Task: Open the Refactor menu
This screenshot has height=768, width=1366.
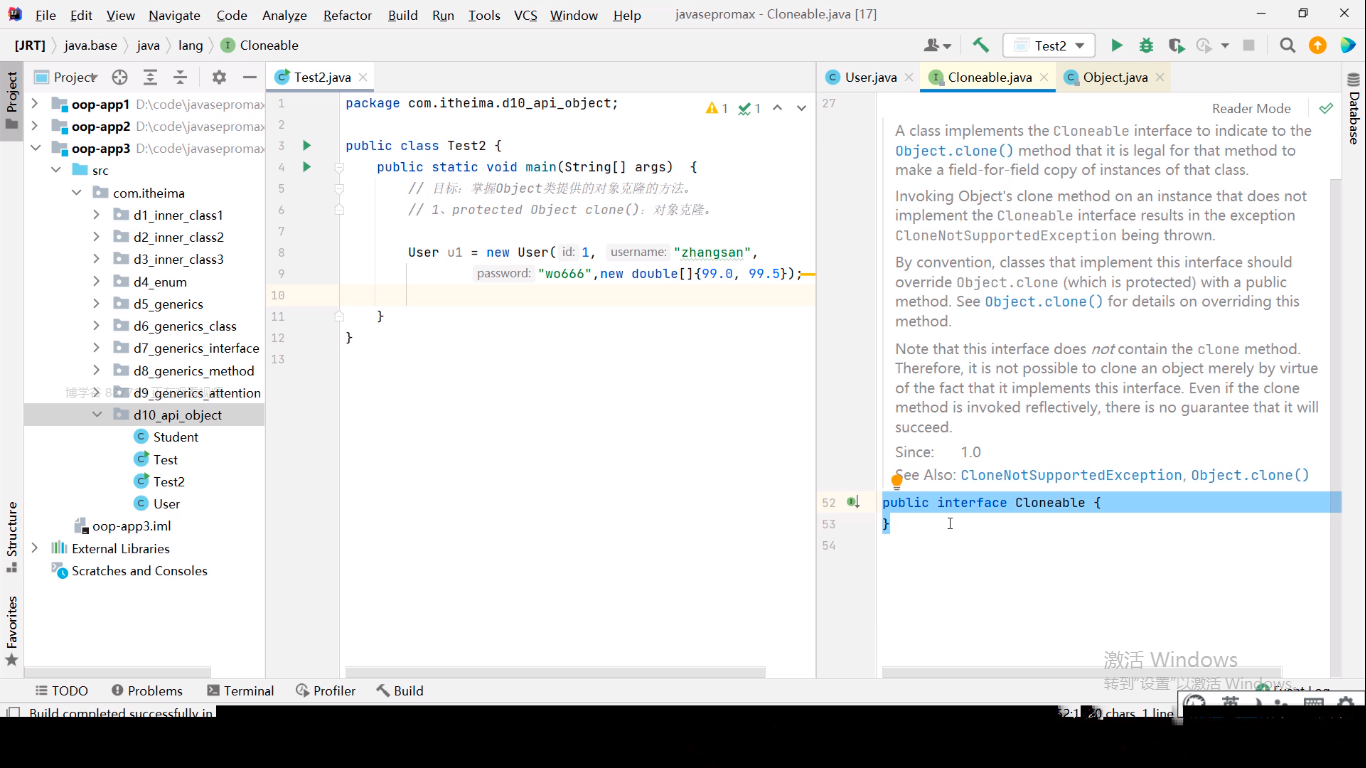Action: [x=345, y=15]
